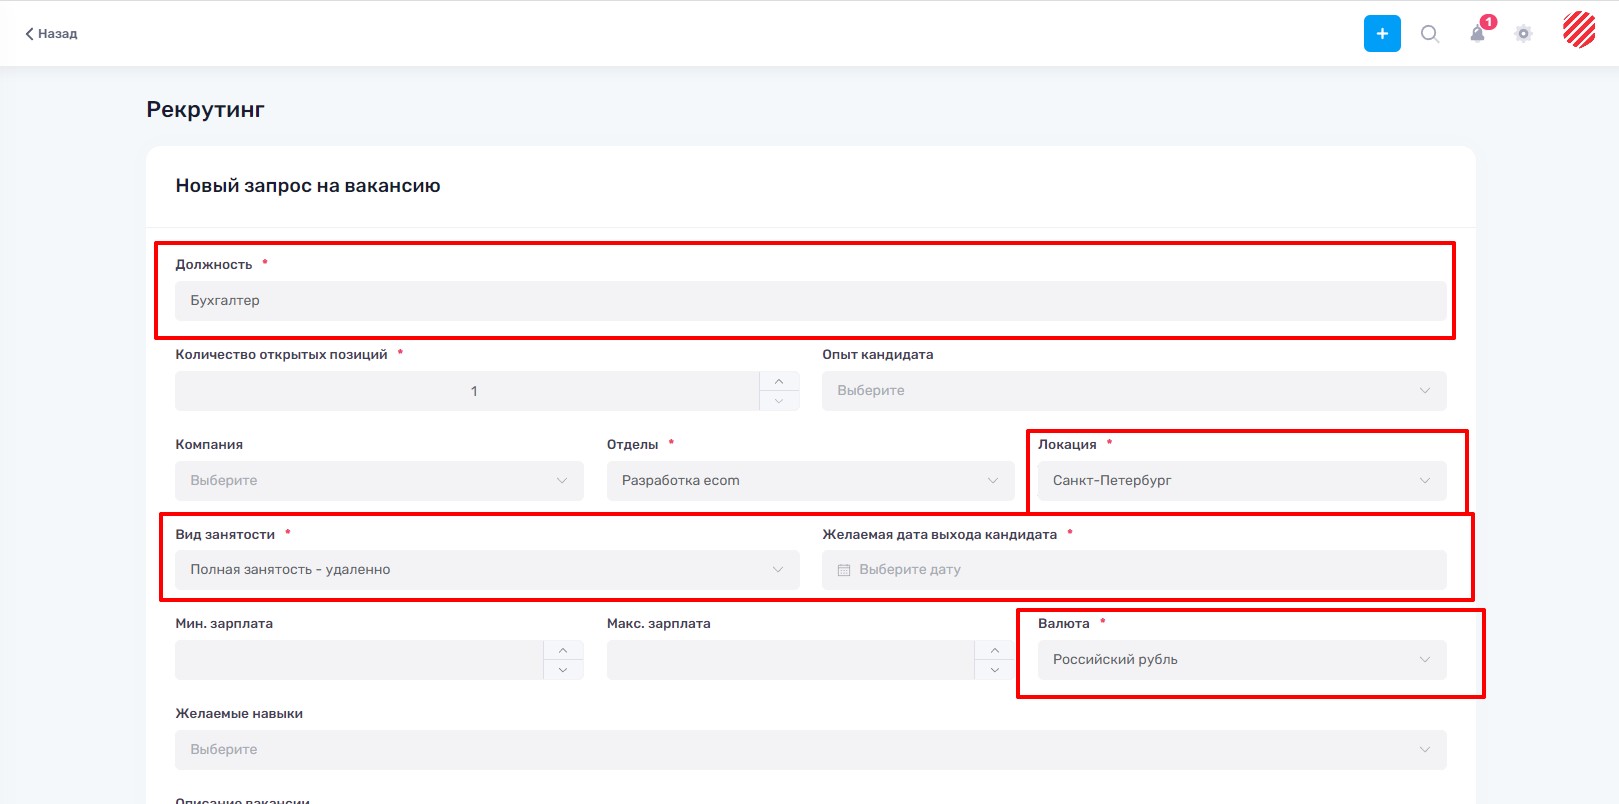Decrease Количество открытых позиций value

tap(779, 401)
